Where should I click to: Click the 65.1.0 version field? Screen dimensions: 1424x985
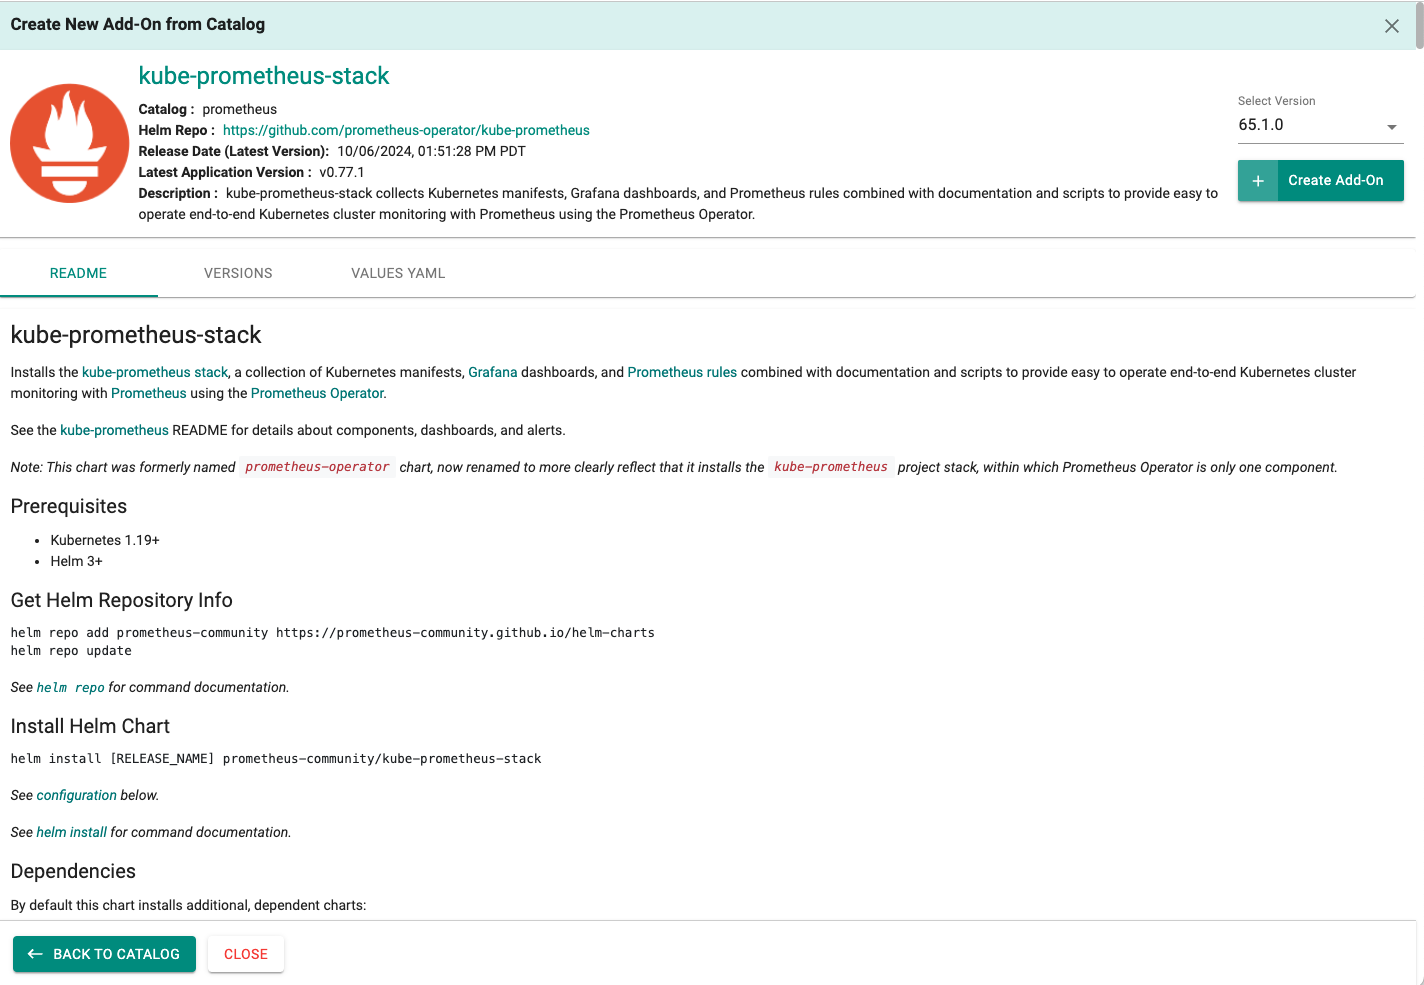[1320, 125]
